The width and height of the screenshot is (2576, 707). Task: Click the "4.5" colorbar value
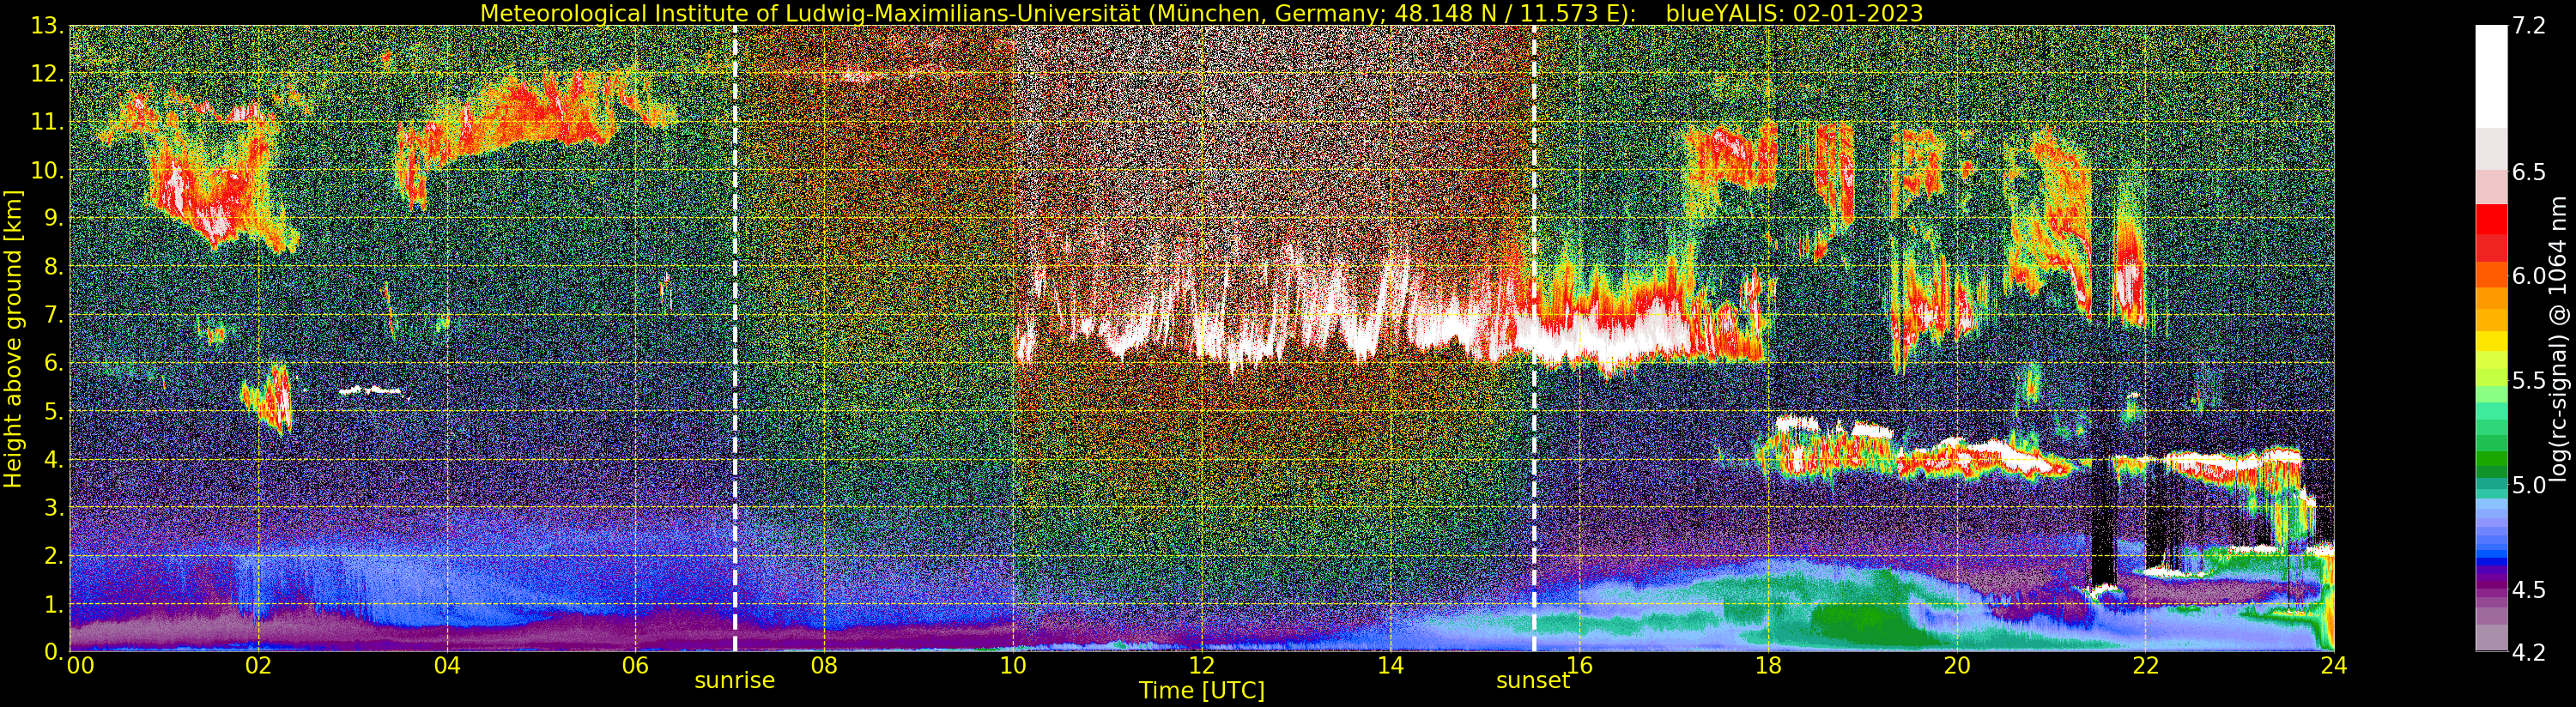[2529, 590]
